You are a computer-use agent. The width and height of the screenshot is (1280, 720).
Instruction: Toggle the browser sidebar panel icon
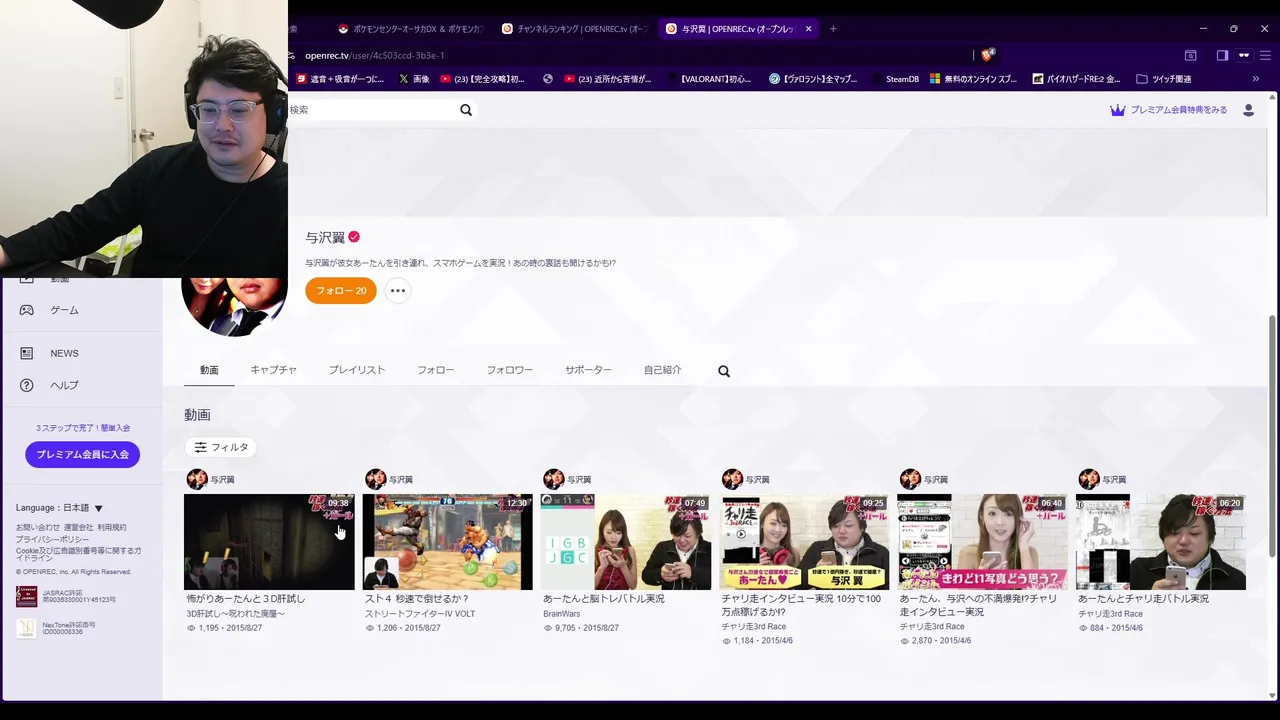coord(1222,55)
